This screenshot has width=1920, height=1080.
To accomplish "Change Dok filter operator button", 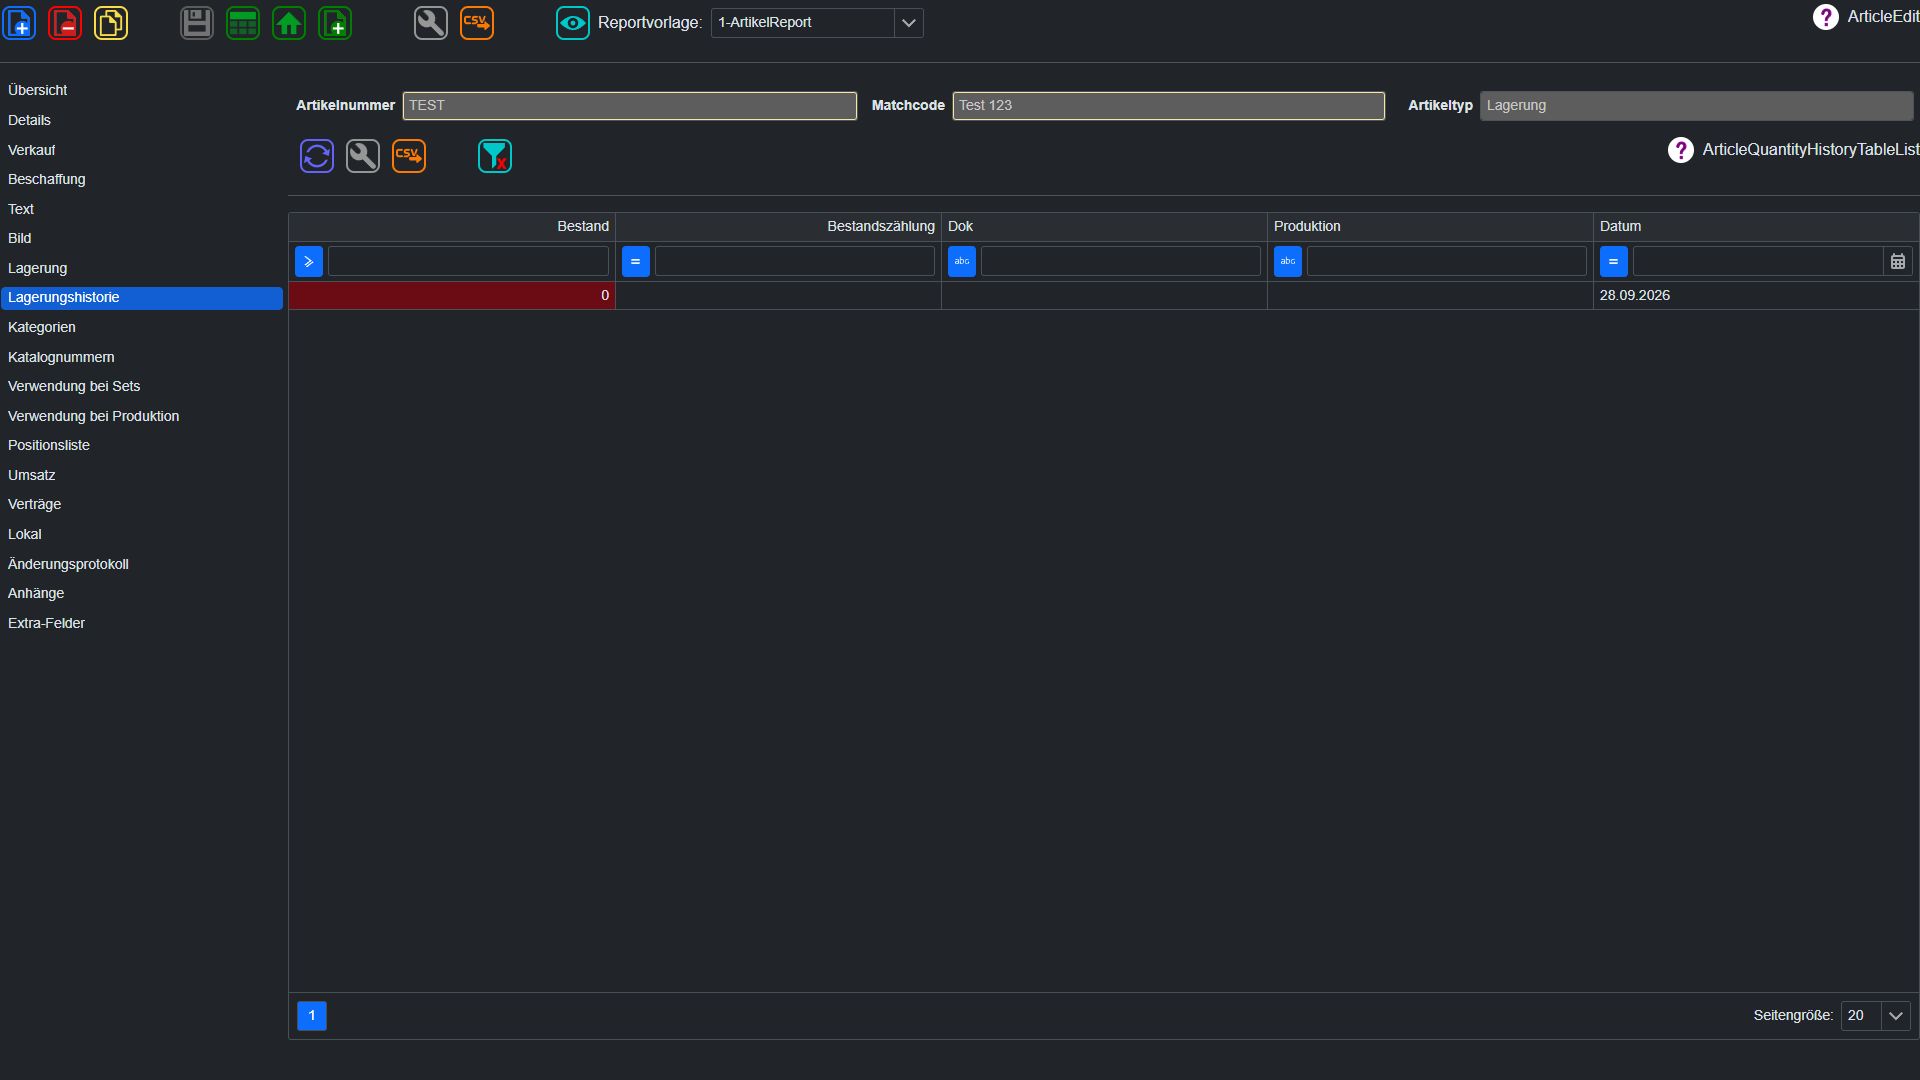I will coord(962,262).
